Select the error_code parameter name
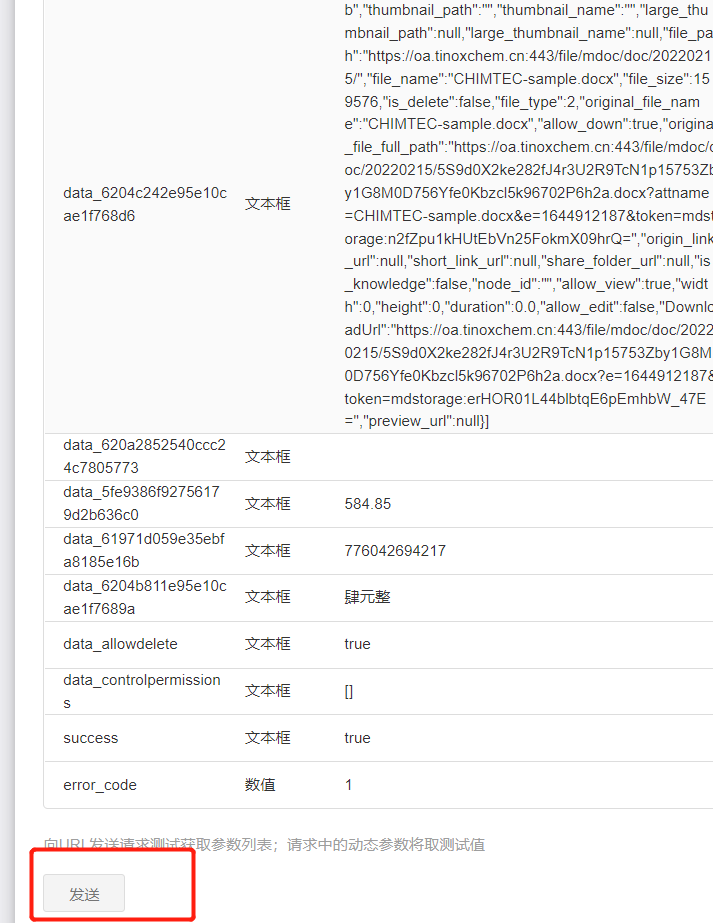 (100, 785)
